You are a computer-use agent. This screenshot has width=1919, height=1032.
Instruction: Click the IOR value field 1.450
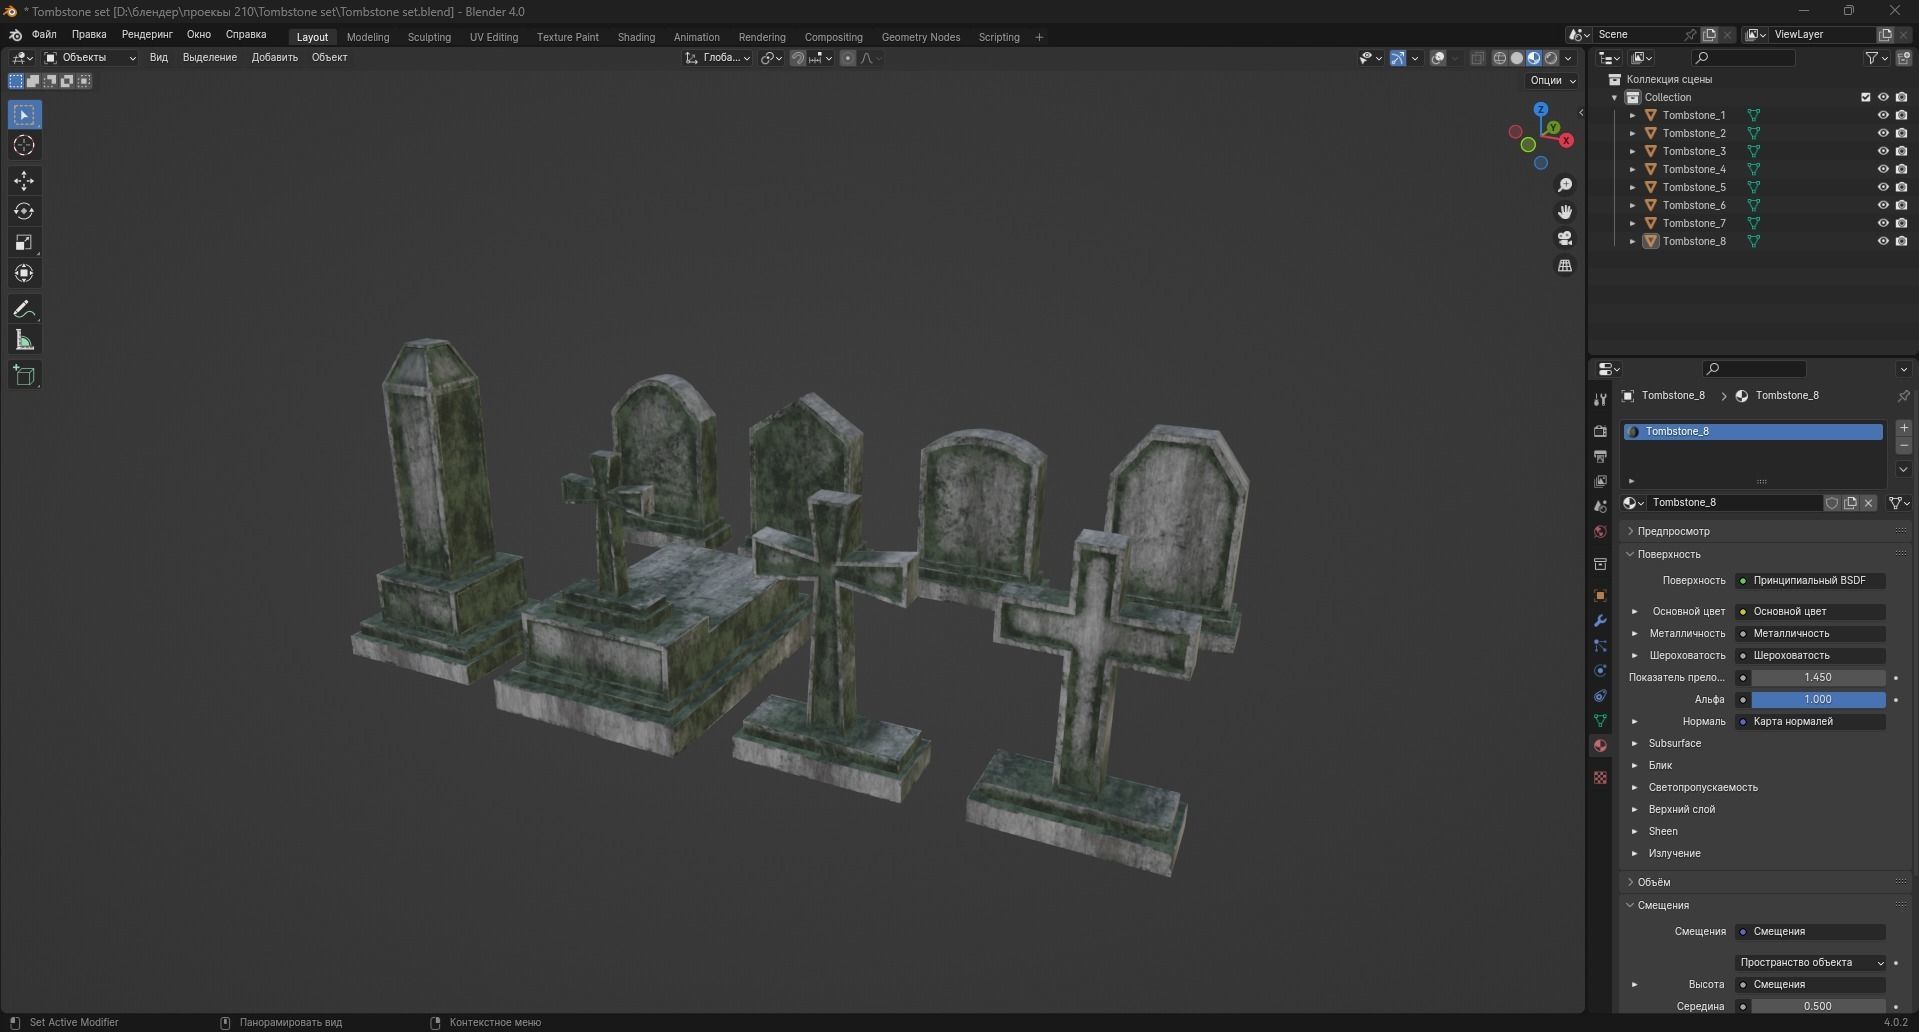(x=1818, y=677)
